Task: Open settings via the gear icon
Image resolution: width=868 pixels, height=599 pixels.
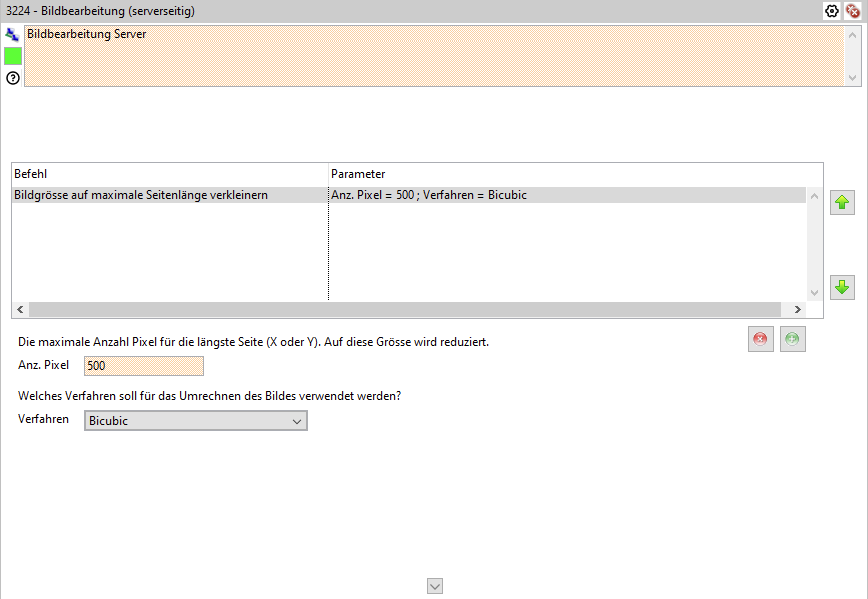Action: pyautogui.click(x=831, y=11)
